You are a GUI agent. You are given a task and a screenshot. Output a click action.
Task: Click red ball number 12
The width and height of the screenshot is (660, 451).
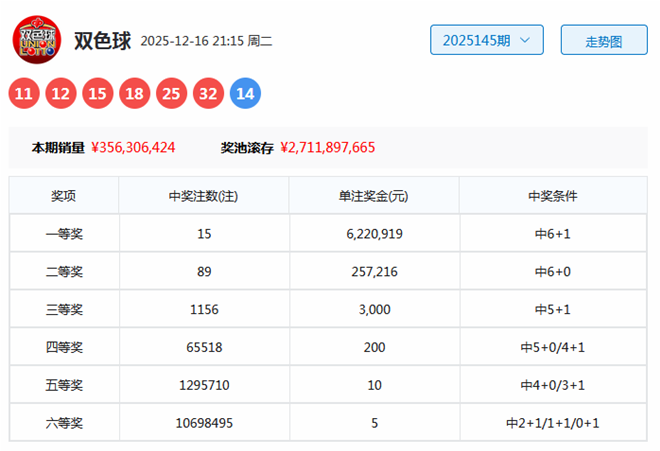click(61, 95)
